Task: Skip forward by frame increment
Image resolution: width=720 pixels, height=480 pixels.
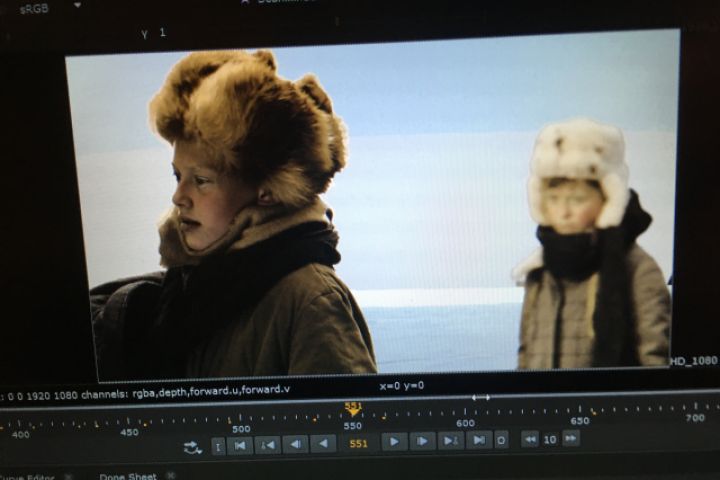Action: click(x=571, y=439)
